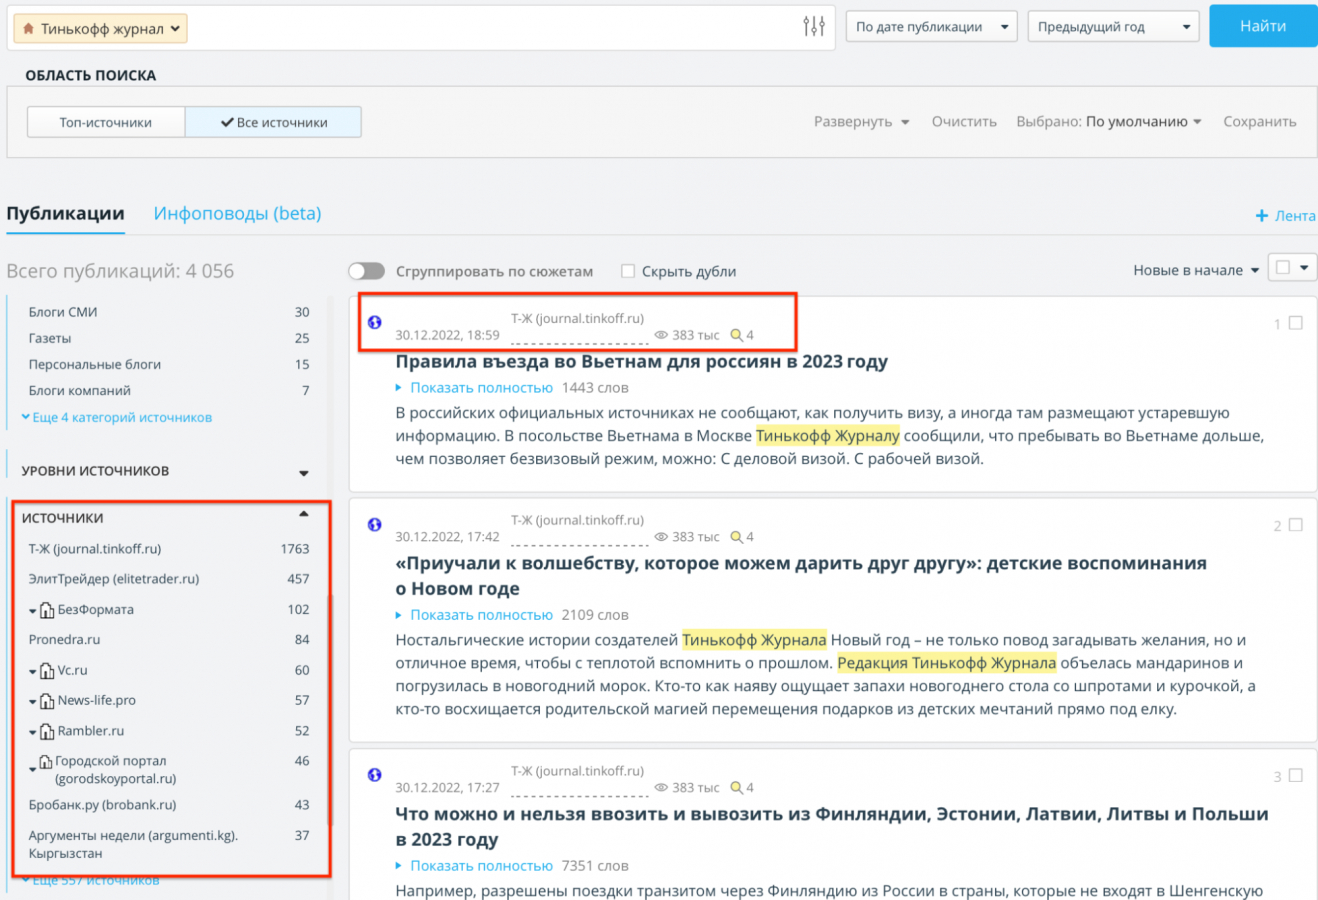Click eye views icon in second publication
The image size is (1318, 900).
pos(661,537)
